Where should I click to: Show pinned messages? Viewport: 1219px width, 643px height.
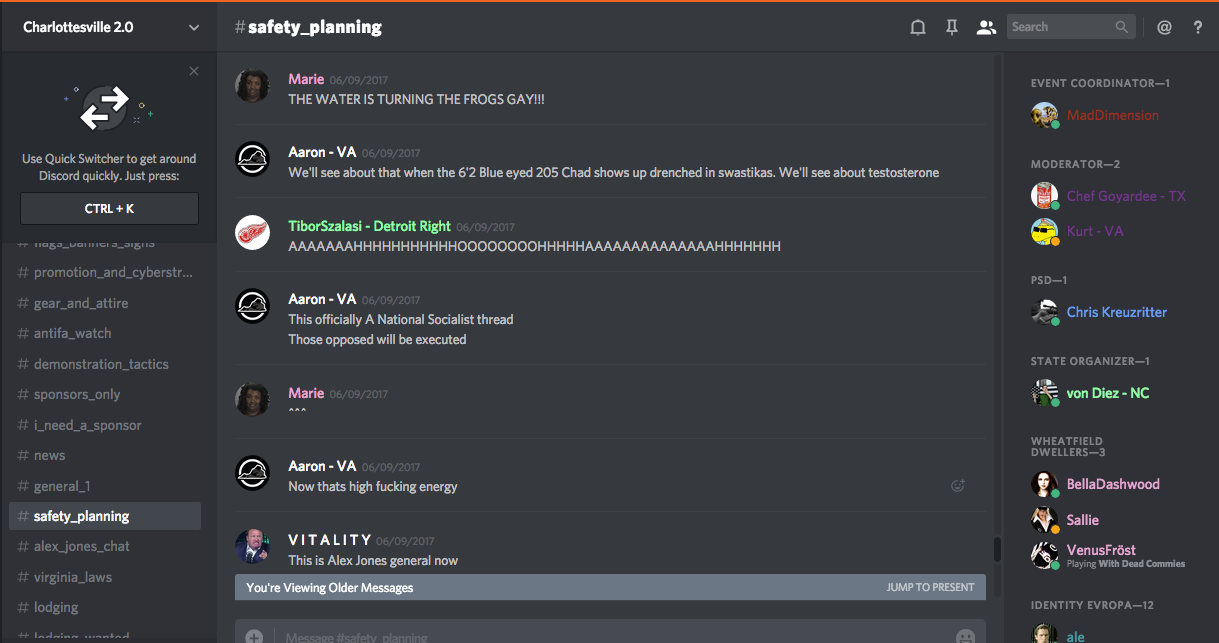[x=951, y=28]
